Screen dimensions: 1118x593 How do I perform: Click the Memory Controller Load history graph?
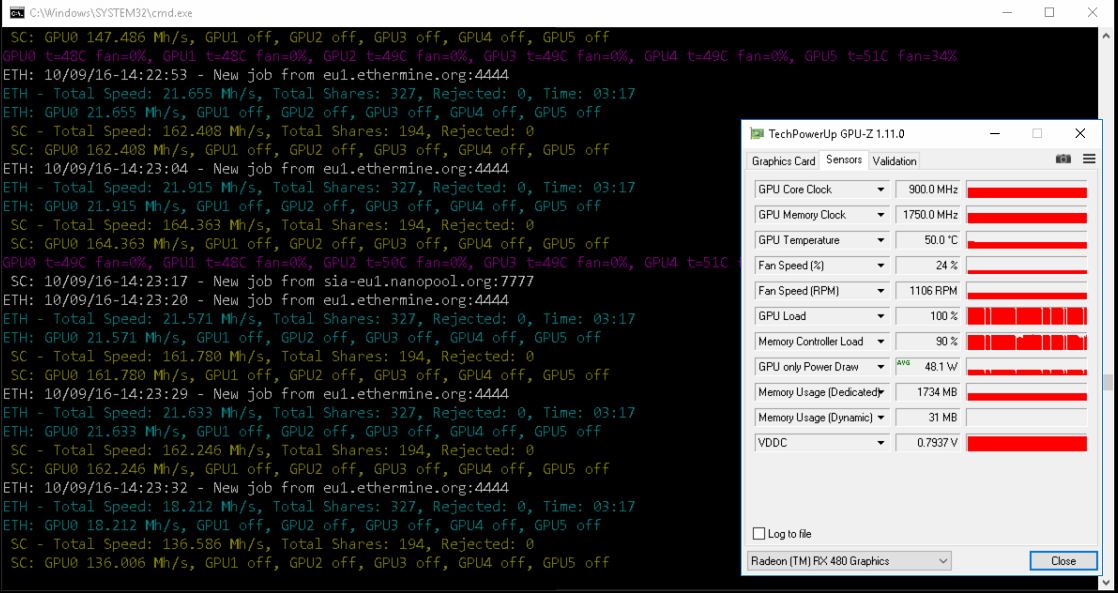(x=1027, y=341)
